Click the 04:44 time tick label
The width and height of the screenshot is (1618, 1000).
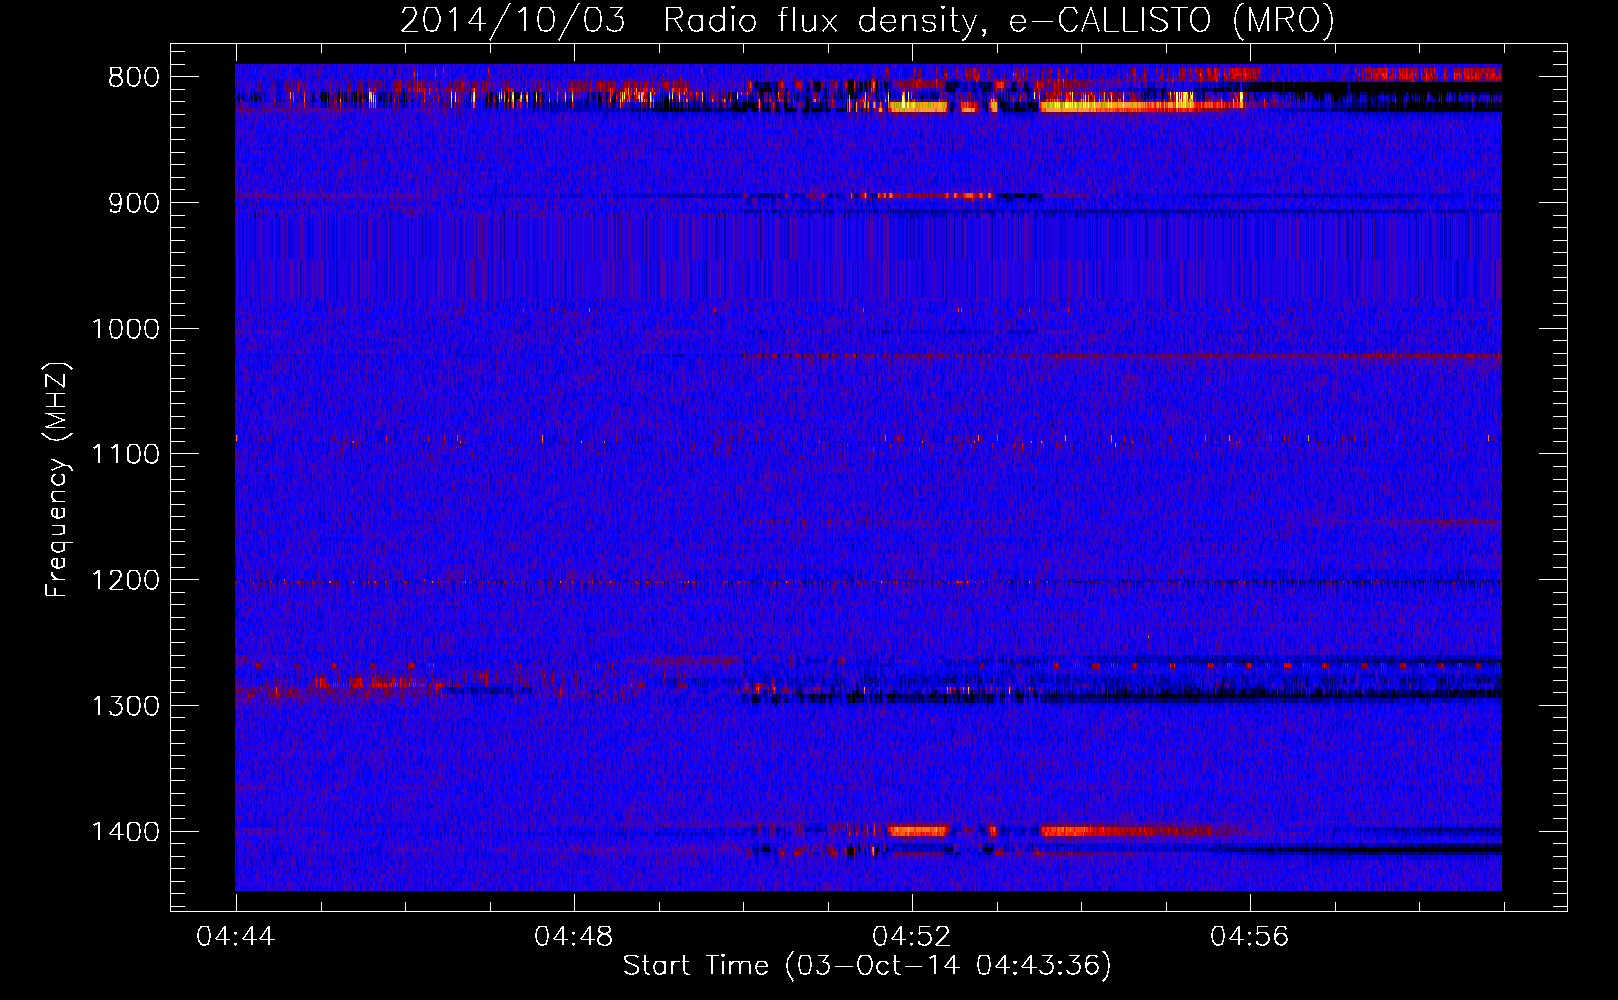[x=236, y=937]
